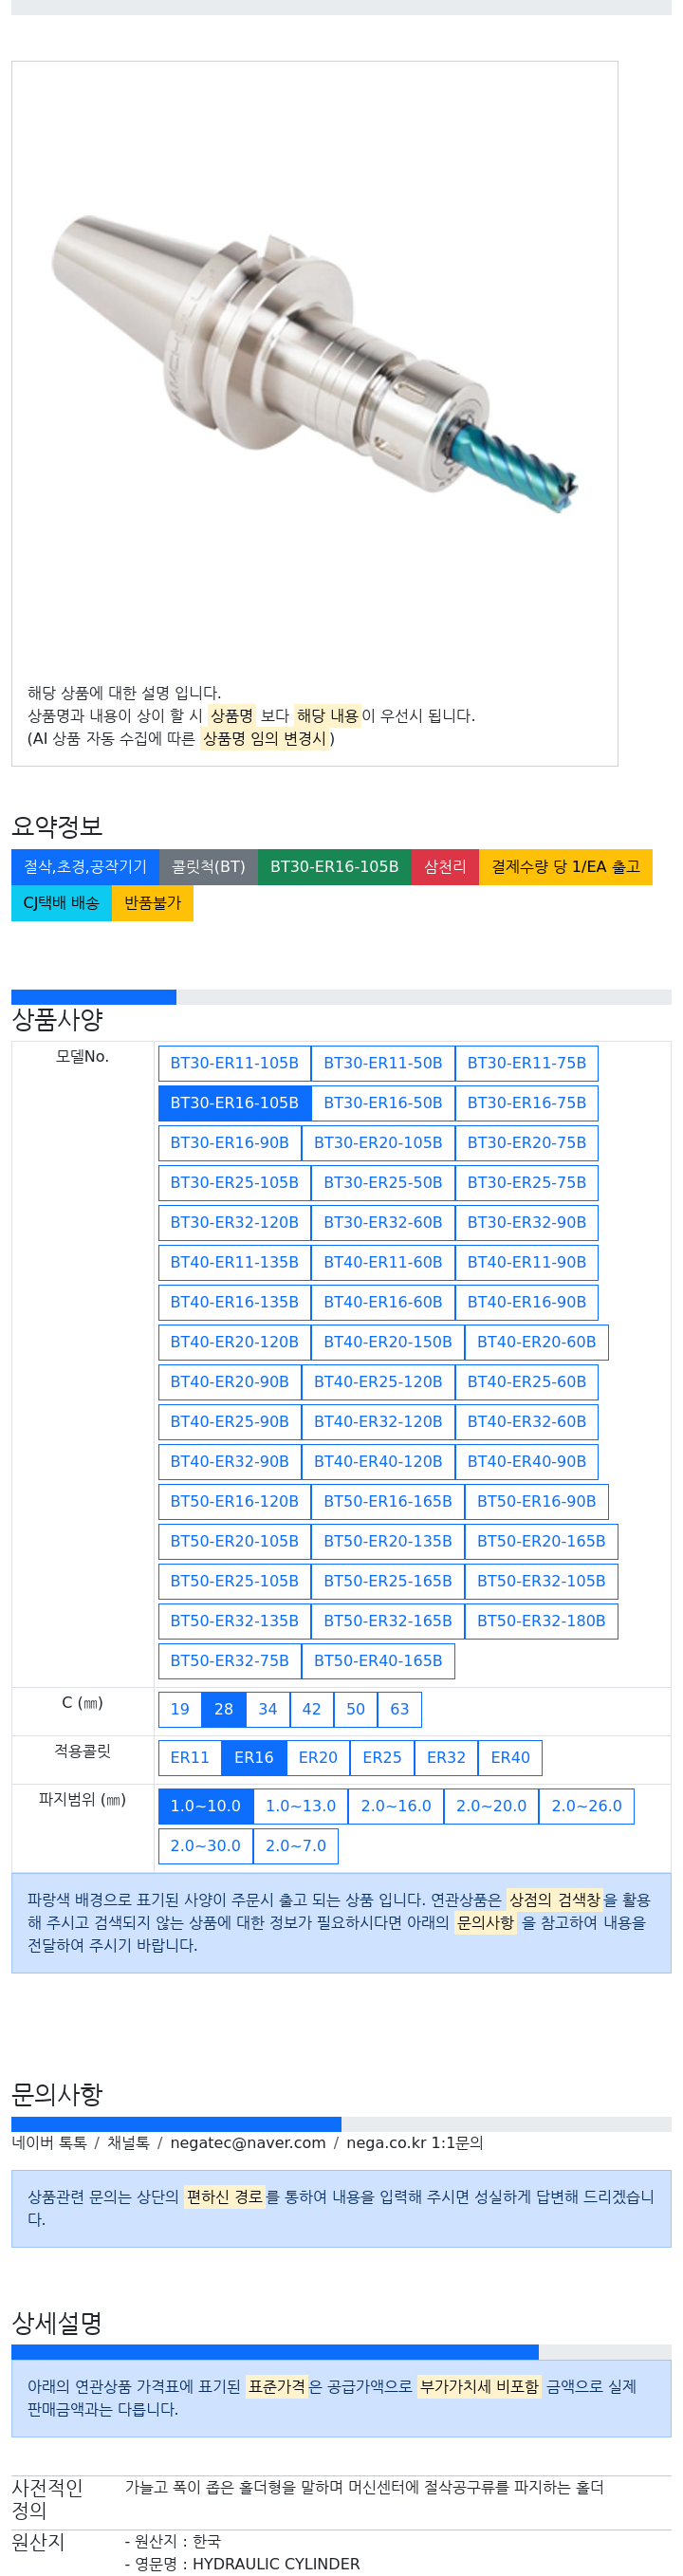Click the 절삭,초경,공작기기 category tag

[85, 867]
